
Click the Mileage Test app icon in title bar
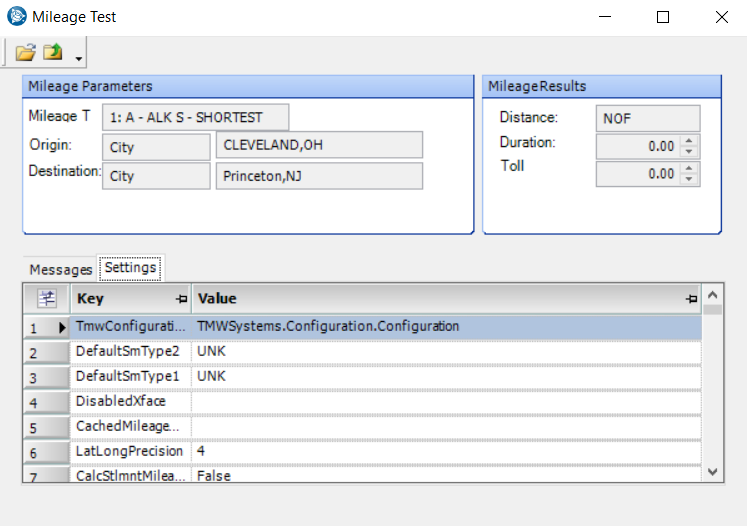click(17, 17)
